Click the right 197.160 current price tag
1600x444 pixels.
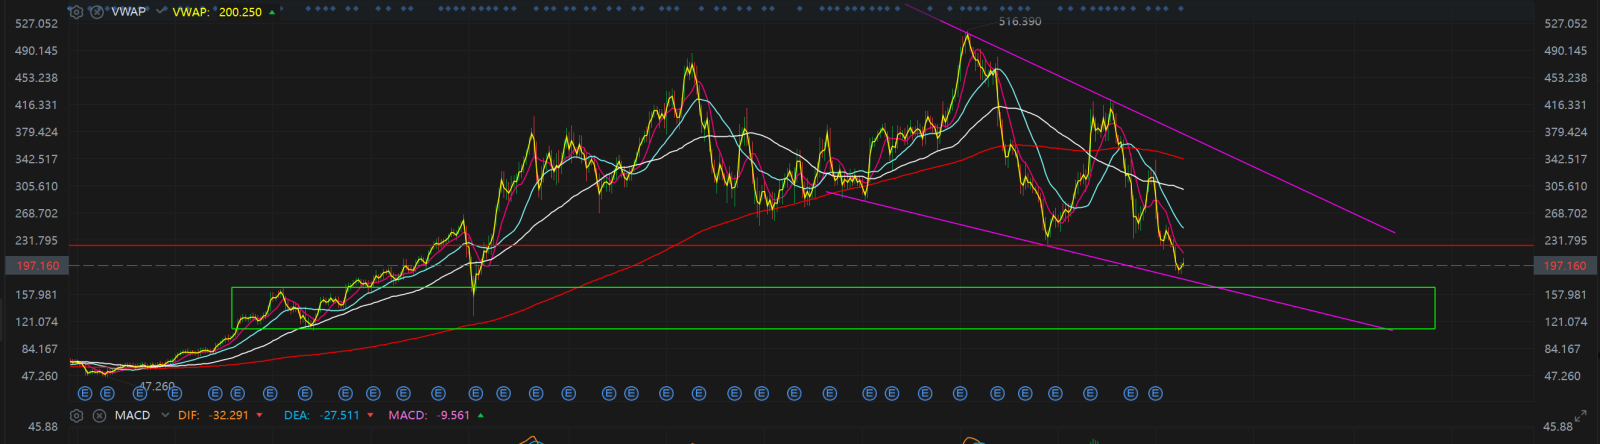[x=1565, y=266]
